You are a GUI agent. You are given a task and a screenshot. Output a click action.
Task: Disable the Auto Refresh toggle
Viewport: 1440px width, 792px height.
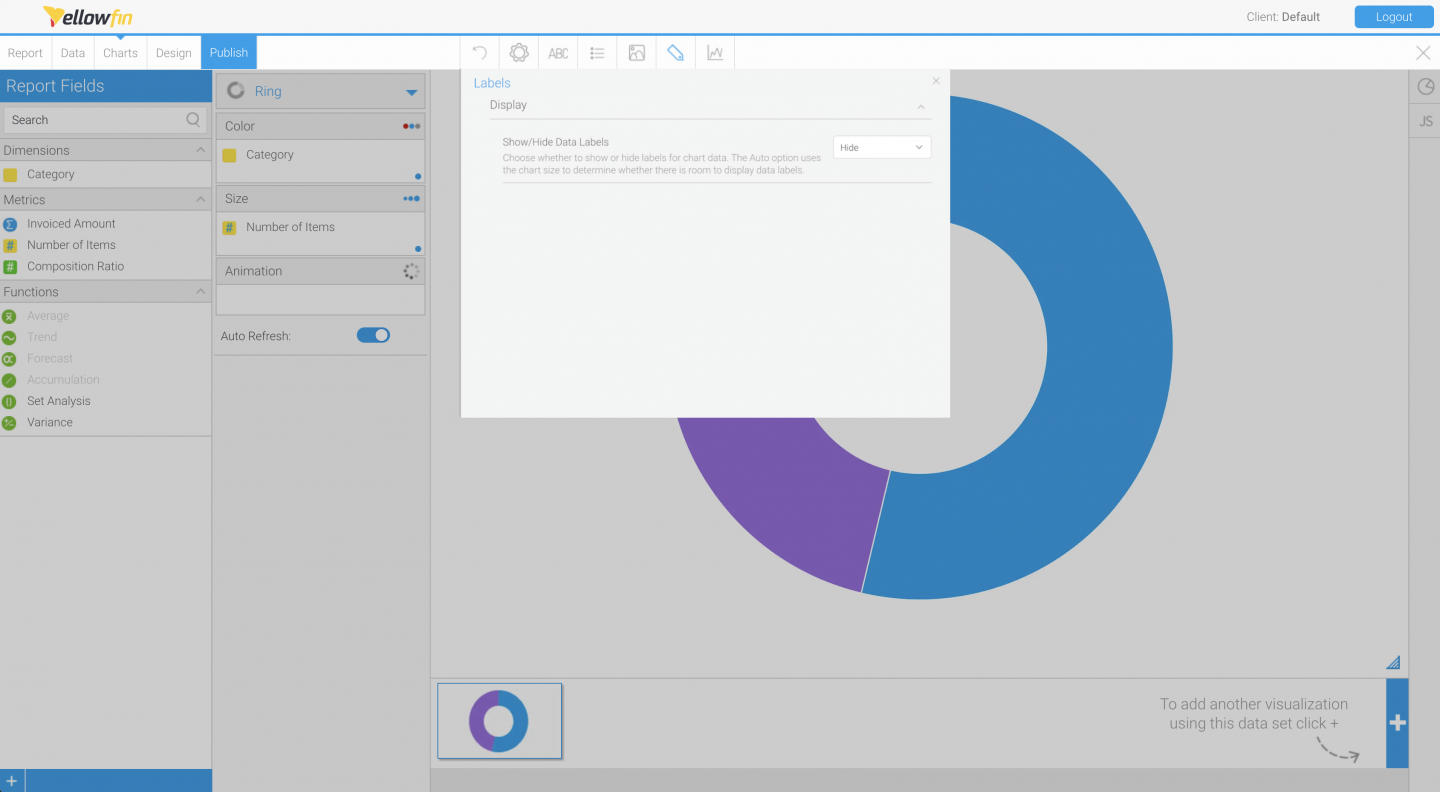[373, 335]
